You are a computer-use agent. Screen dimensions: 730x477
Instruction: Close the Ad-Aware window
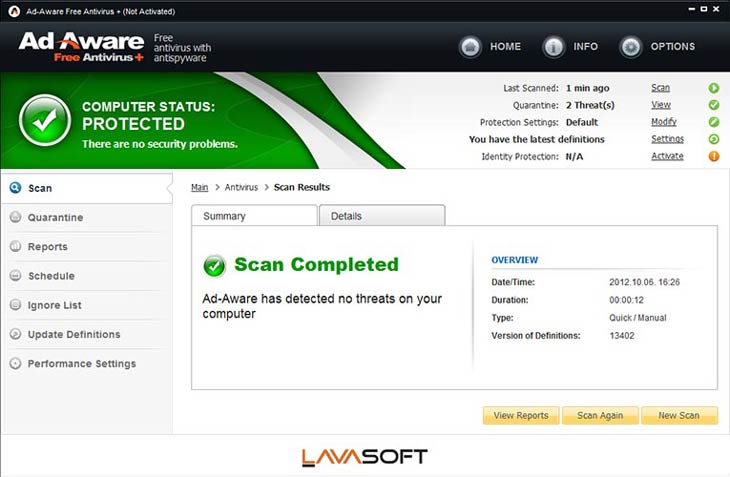point(716,9)
